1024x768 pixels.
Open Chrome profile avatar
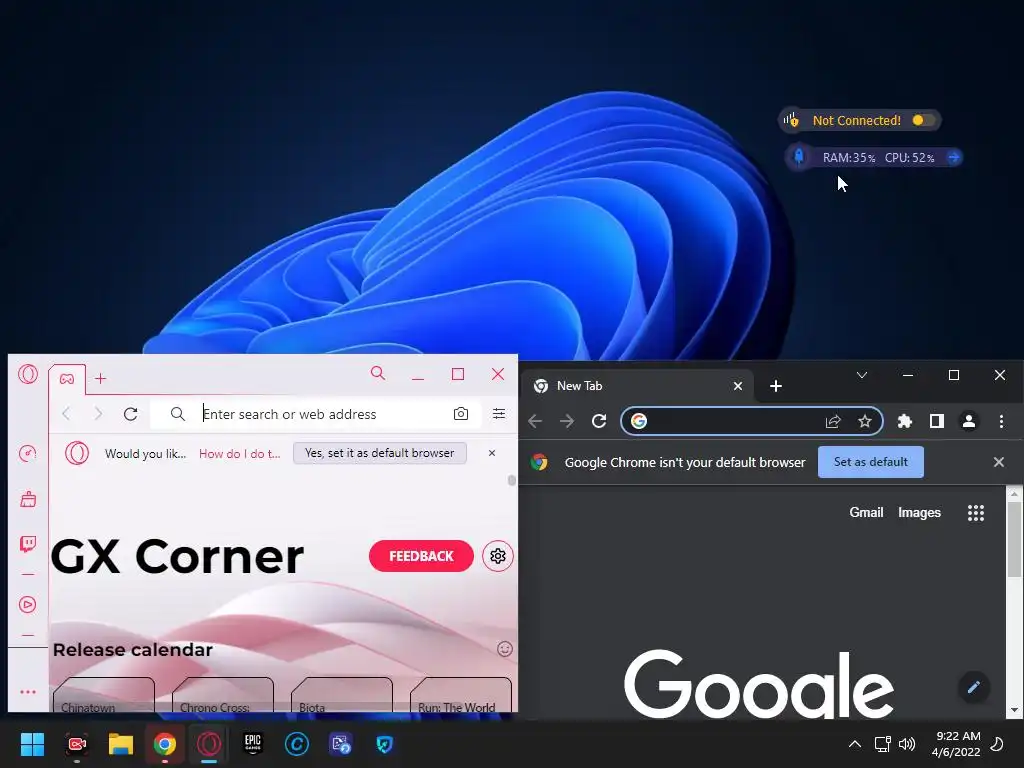tap(969, 421)
